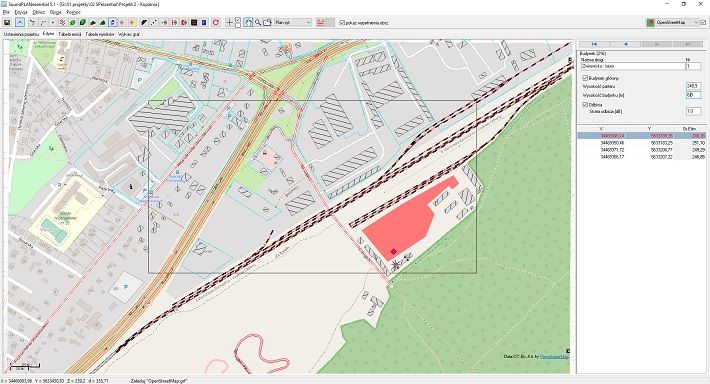Click the blue square object icon
The height and width of the screenshot is (384, 710).
204,22
